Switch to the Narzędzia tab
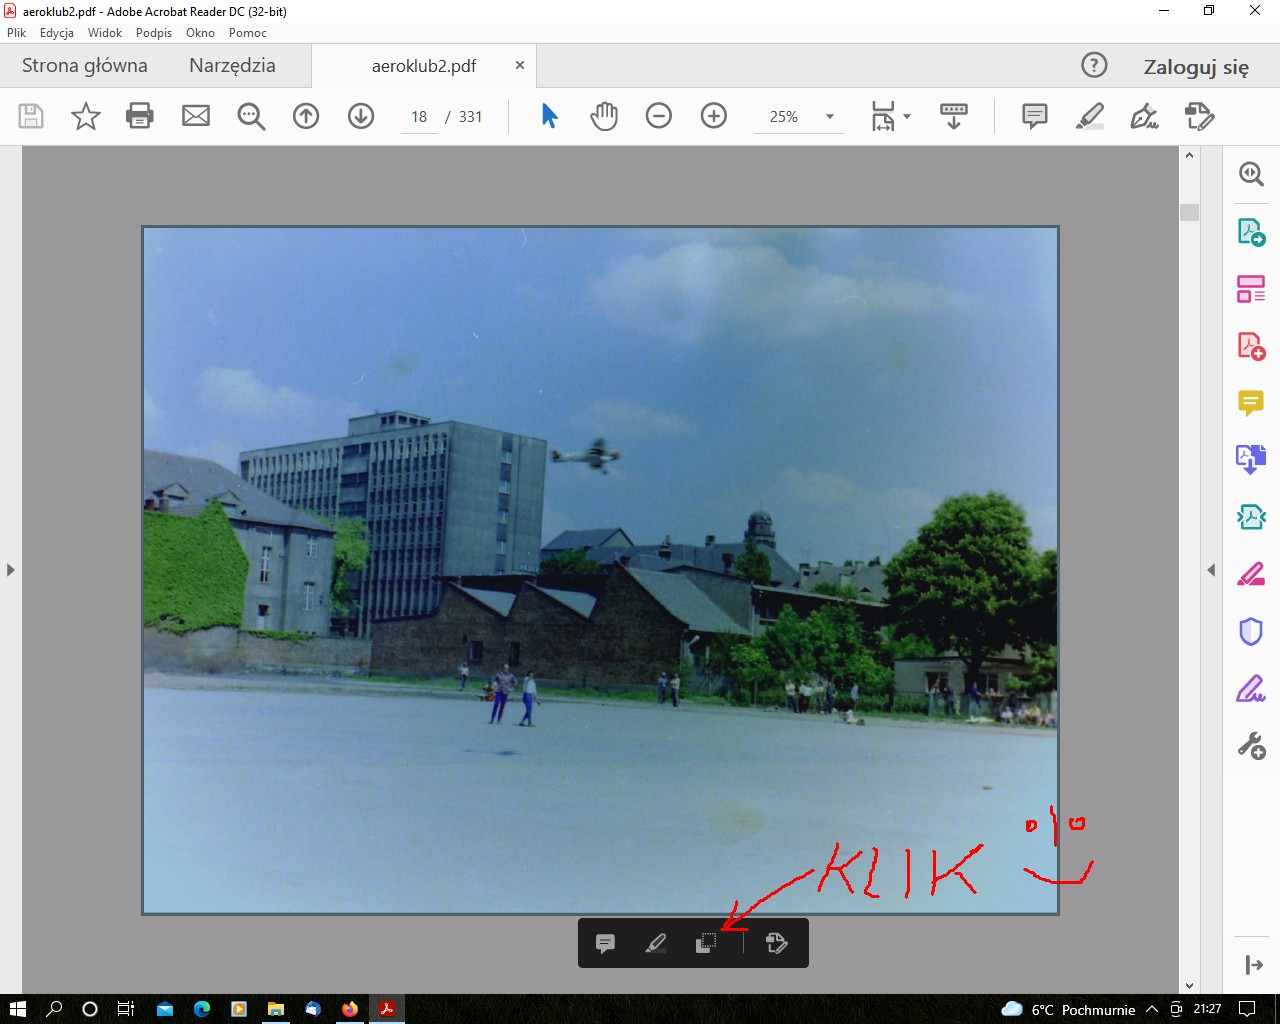The width and height of the screenshot is (1280, 1024). (232, 66)
